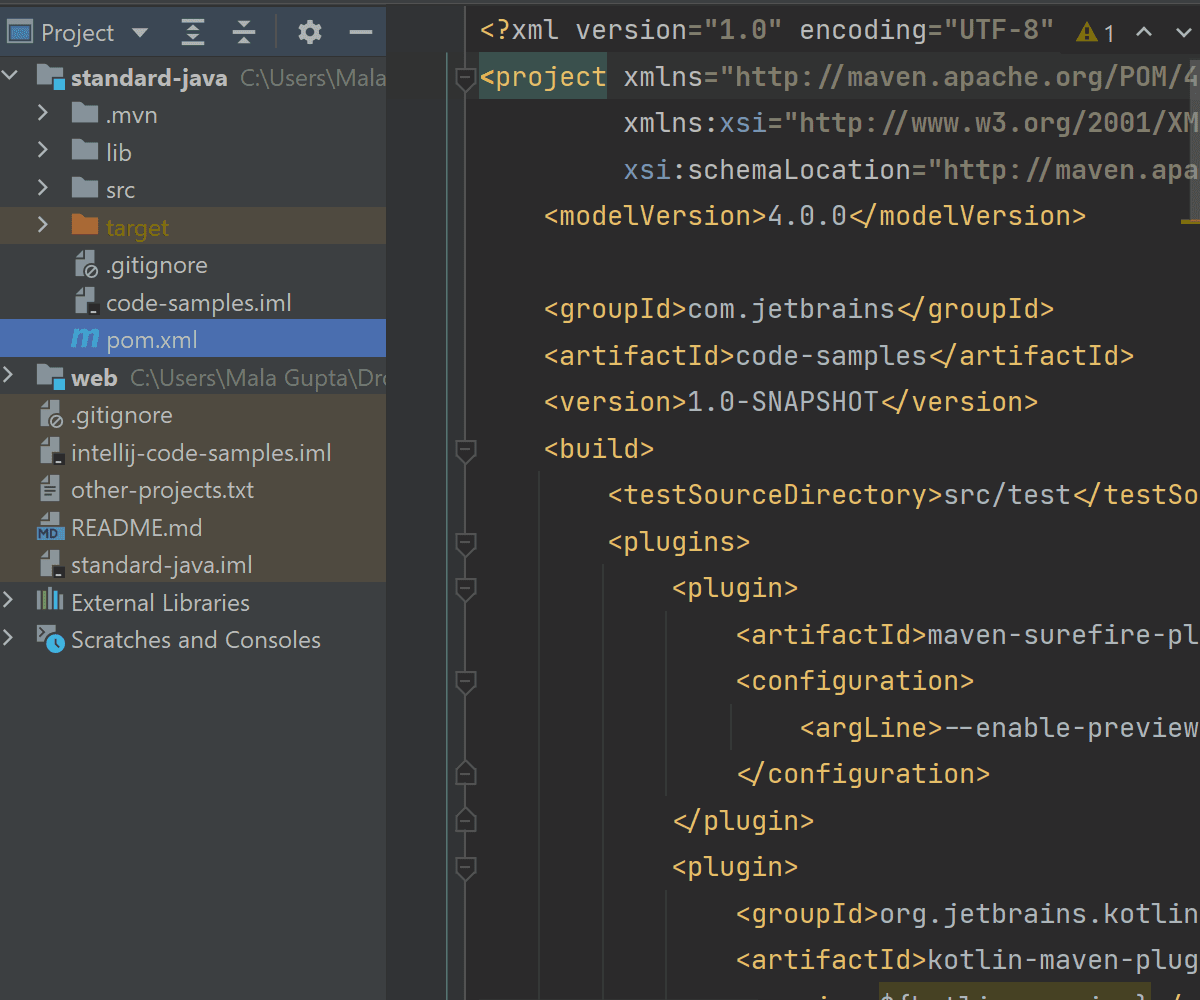Expand the src folder
Image resolution: width=1200 pixels, height=1000 pixels.
[43, 188]
